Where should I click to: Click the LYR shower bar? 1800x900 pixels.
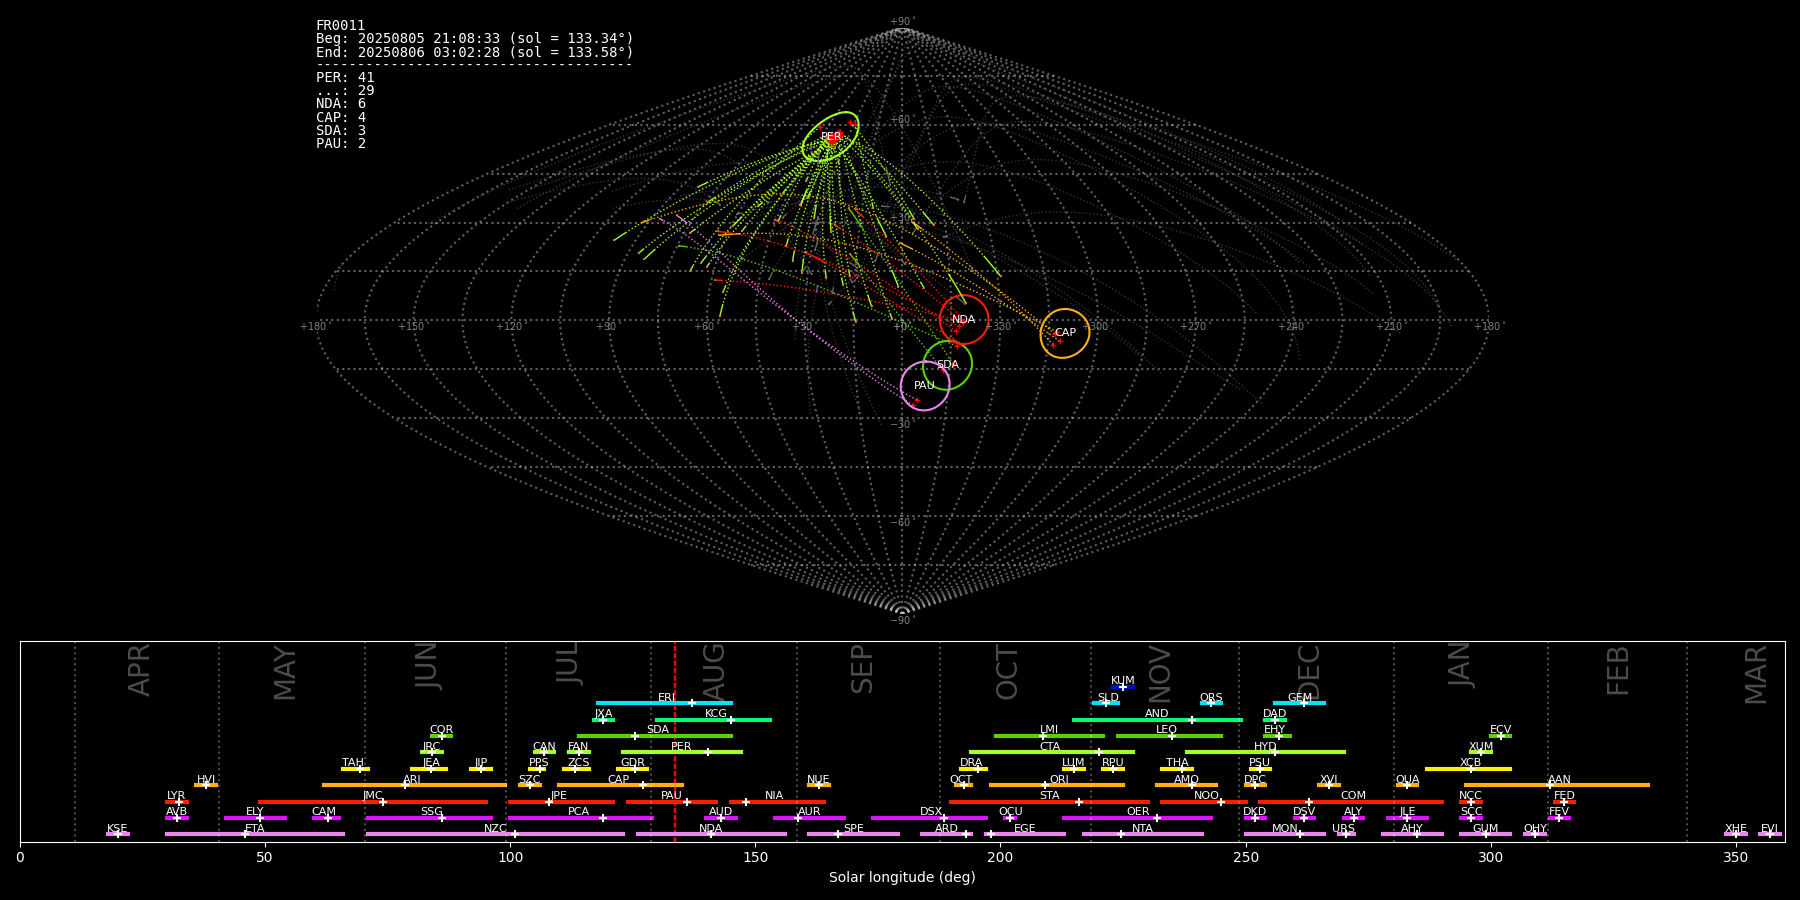pos(177,802)
